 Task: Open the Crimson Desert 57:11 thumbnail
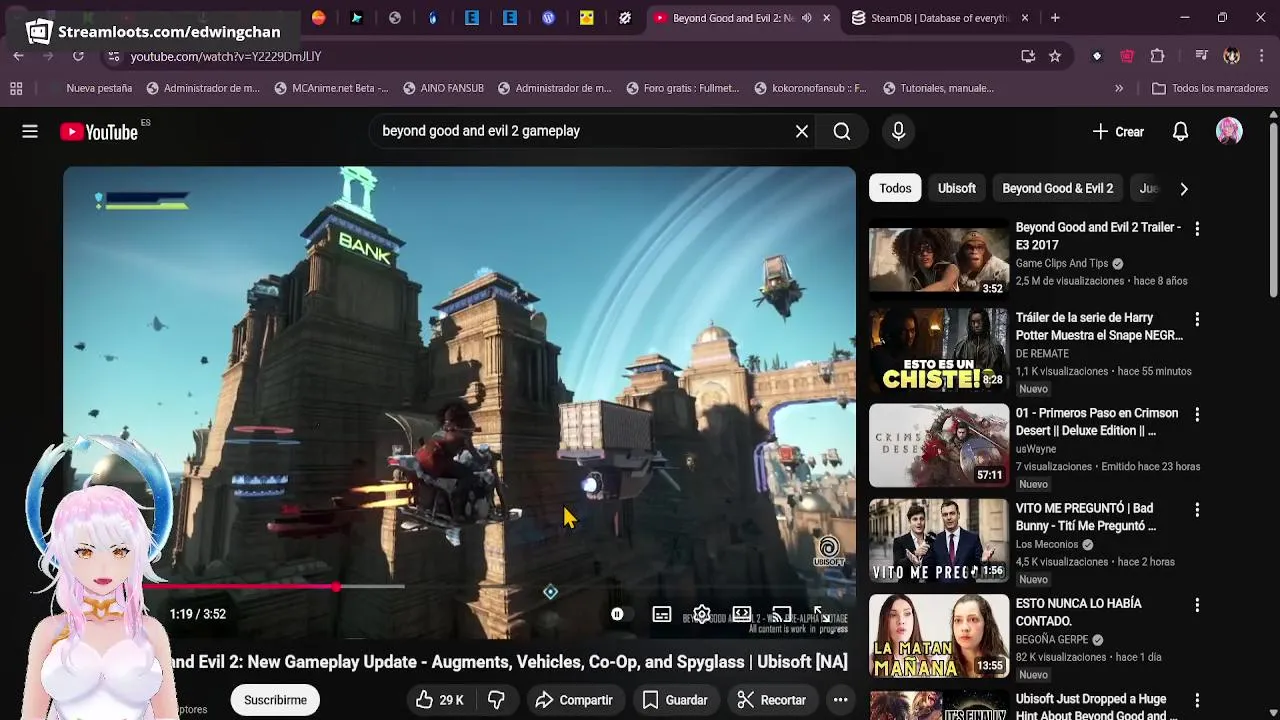pyautogui.click(x=939, y=445)
